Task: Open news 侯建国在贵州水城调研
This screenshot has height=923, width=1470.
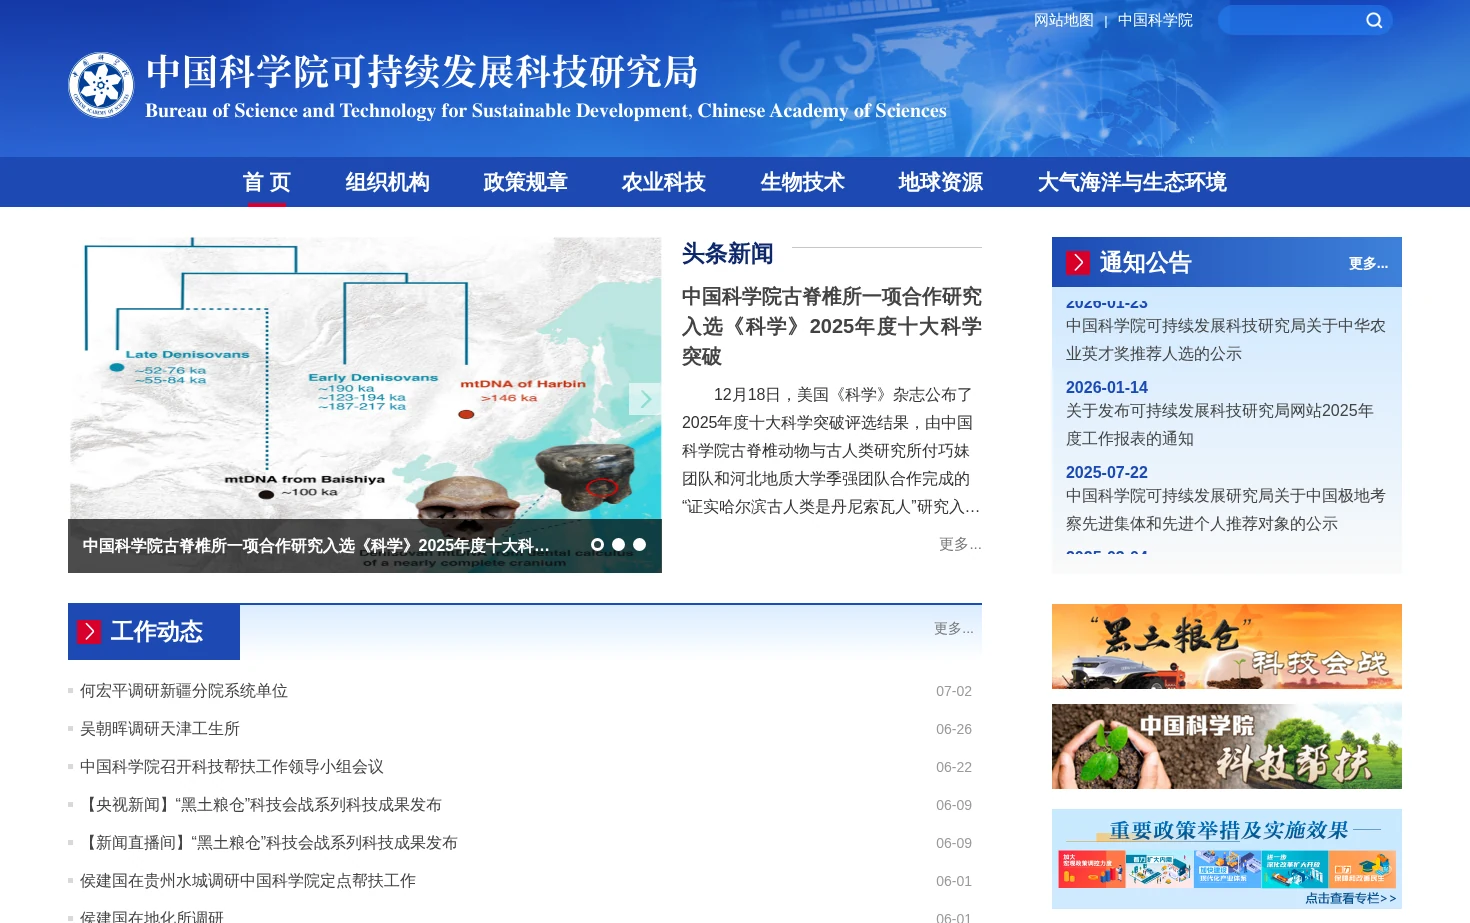Action: [248, 881]
